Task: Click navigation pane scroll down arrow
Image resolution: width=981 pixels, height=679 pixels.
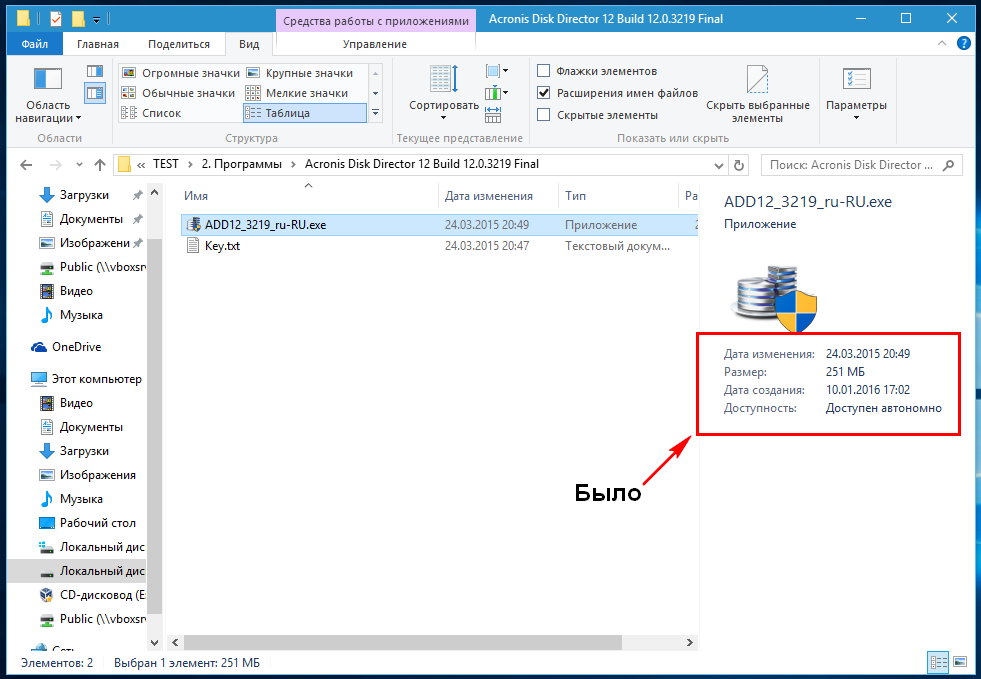Action: click(155, 642)
